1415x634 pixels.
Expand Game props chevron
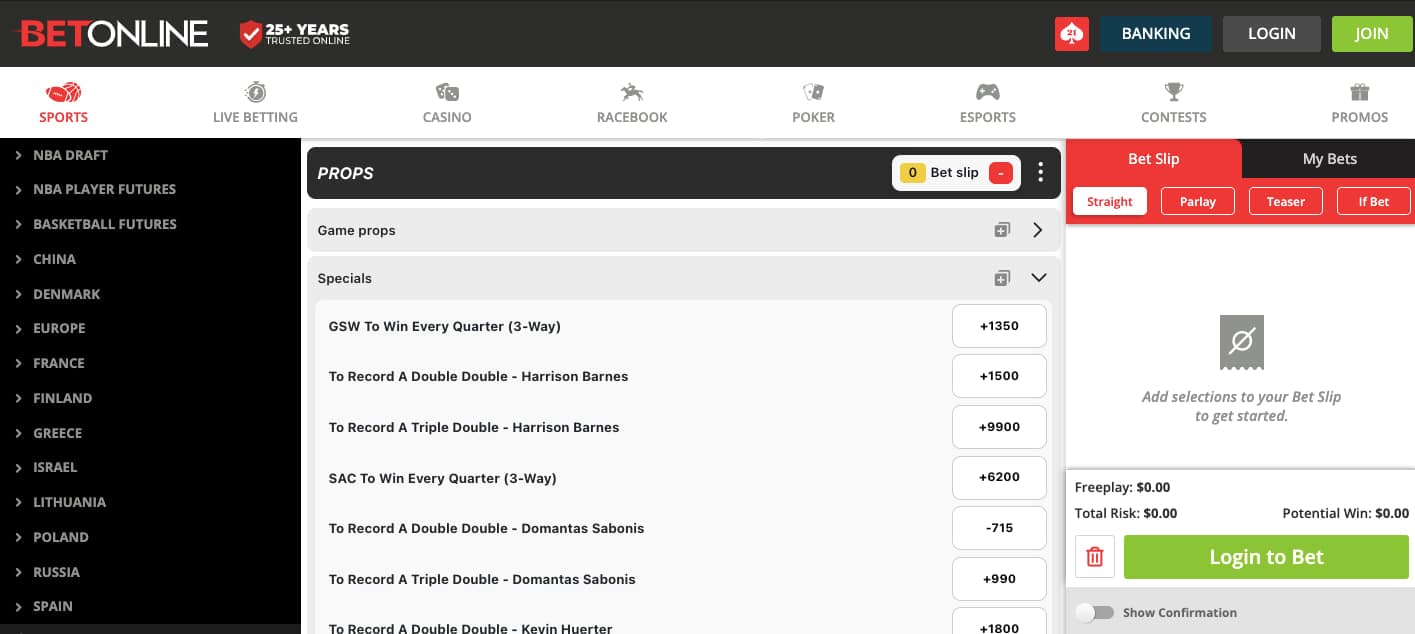click(1038, 230)
